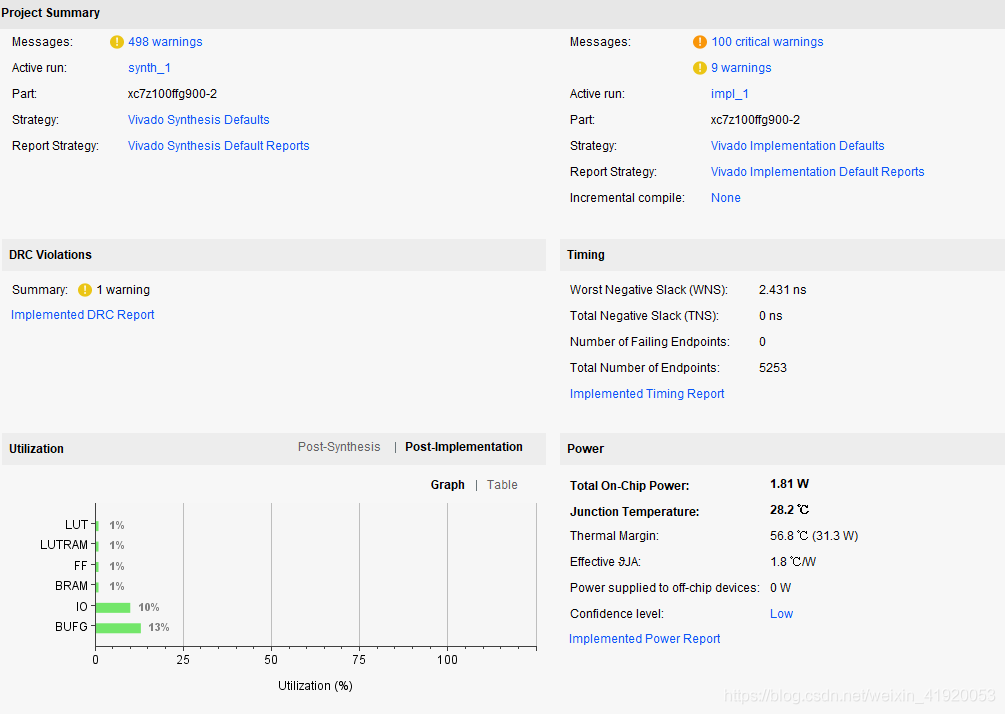Screen dimensions: 1005x714
Task: Click the BUFG utilization bar
Action: pyautogui.click(x=118, y=628)
